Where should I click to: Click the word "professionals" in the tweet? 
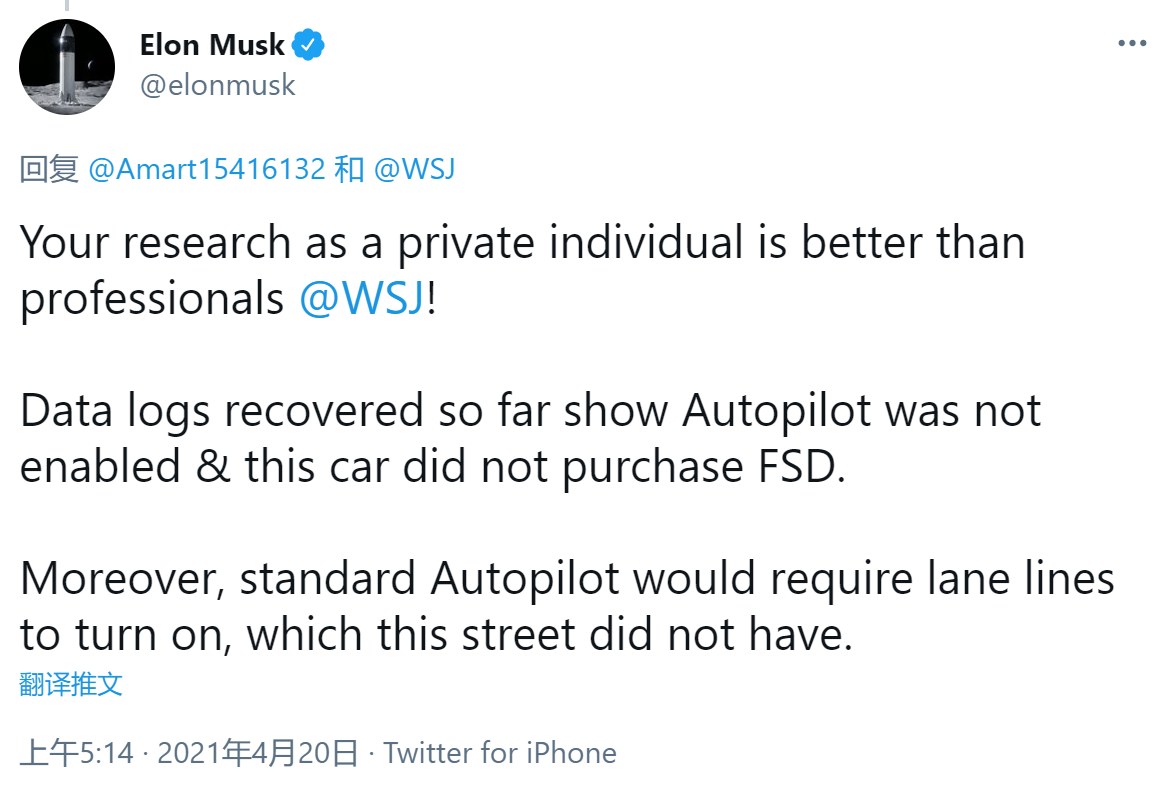coord(152,299)
